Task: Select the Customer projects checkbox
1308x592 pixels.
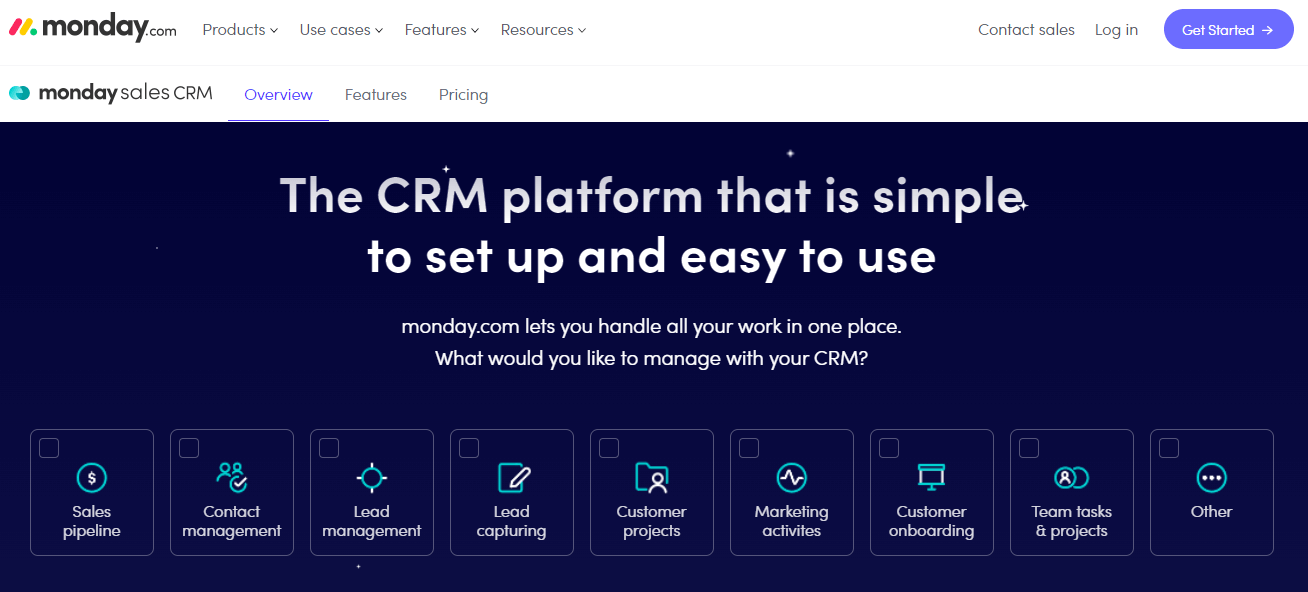Action: pyautogui.click(x=609, y=448)
